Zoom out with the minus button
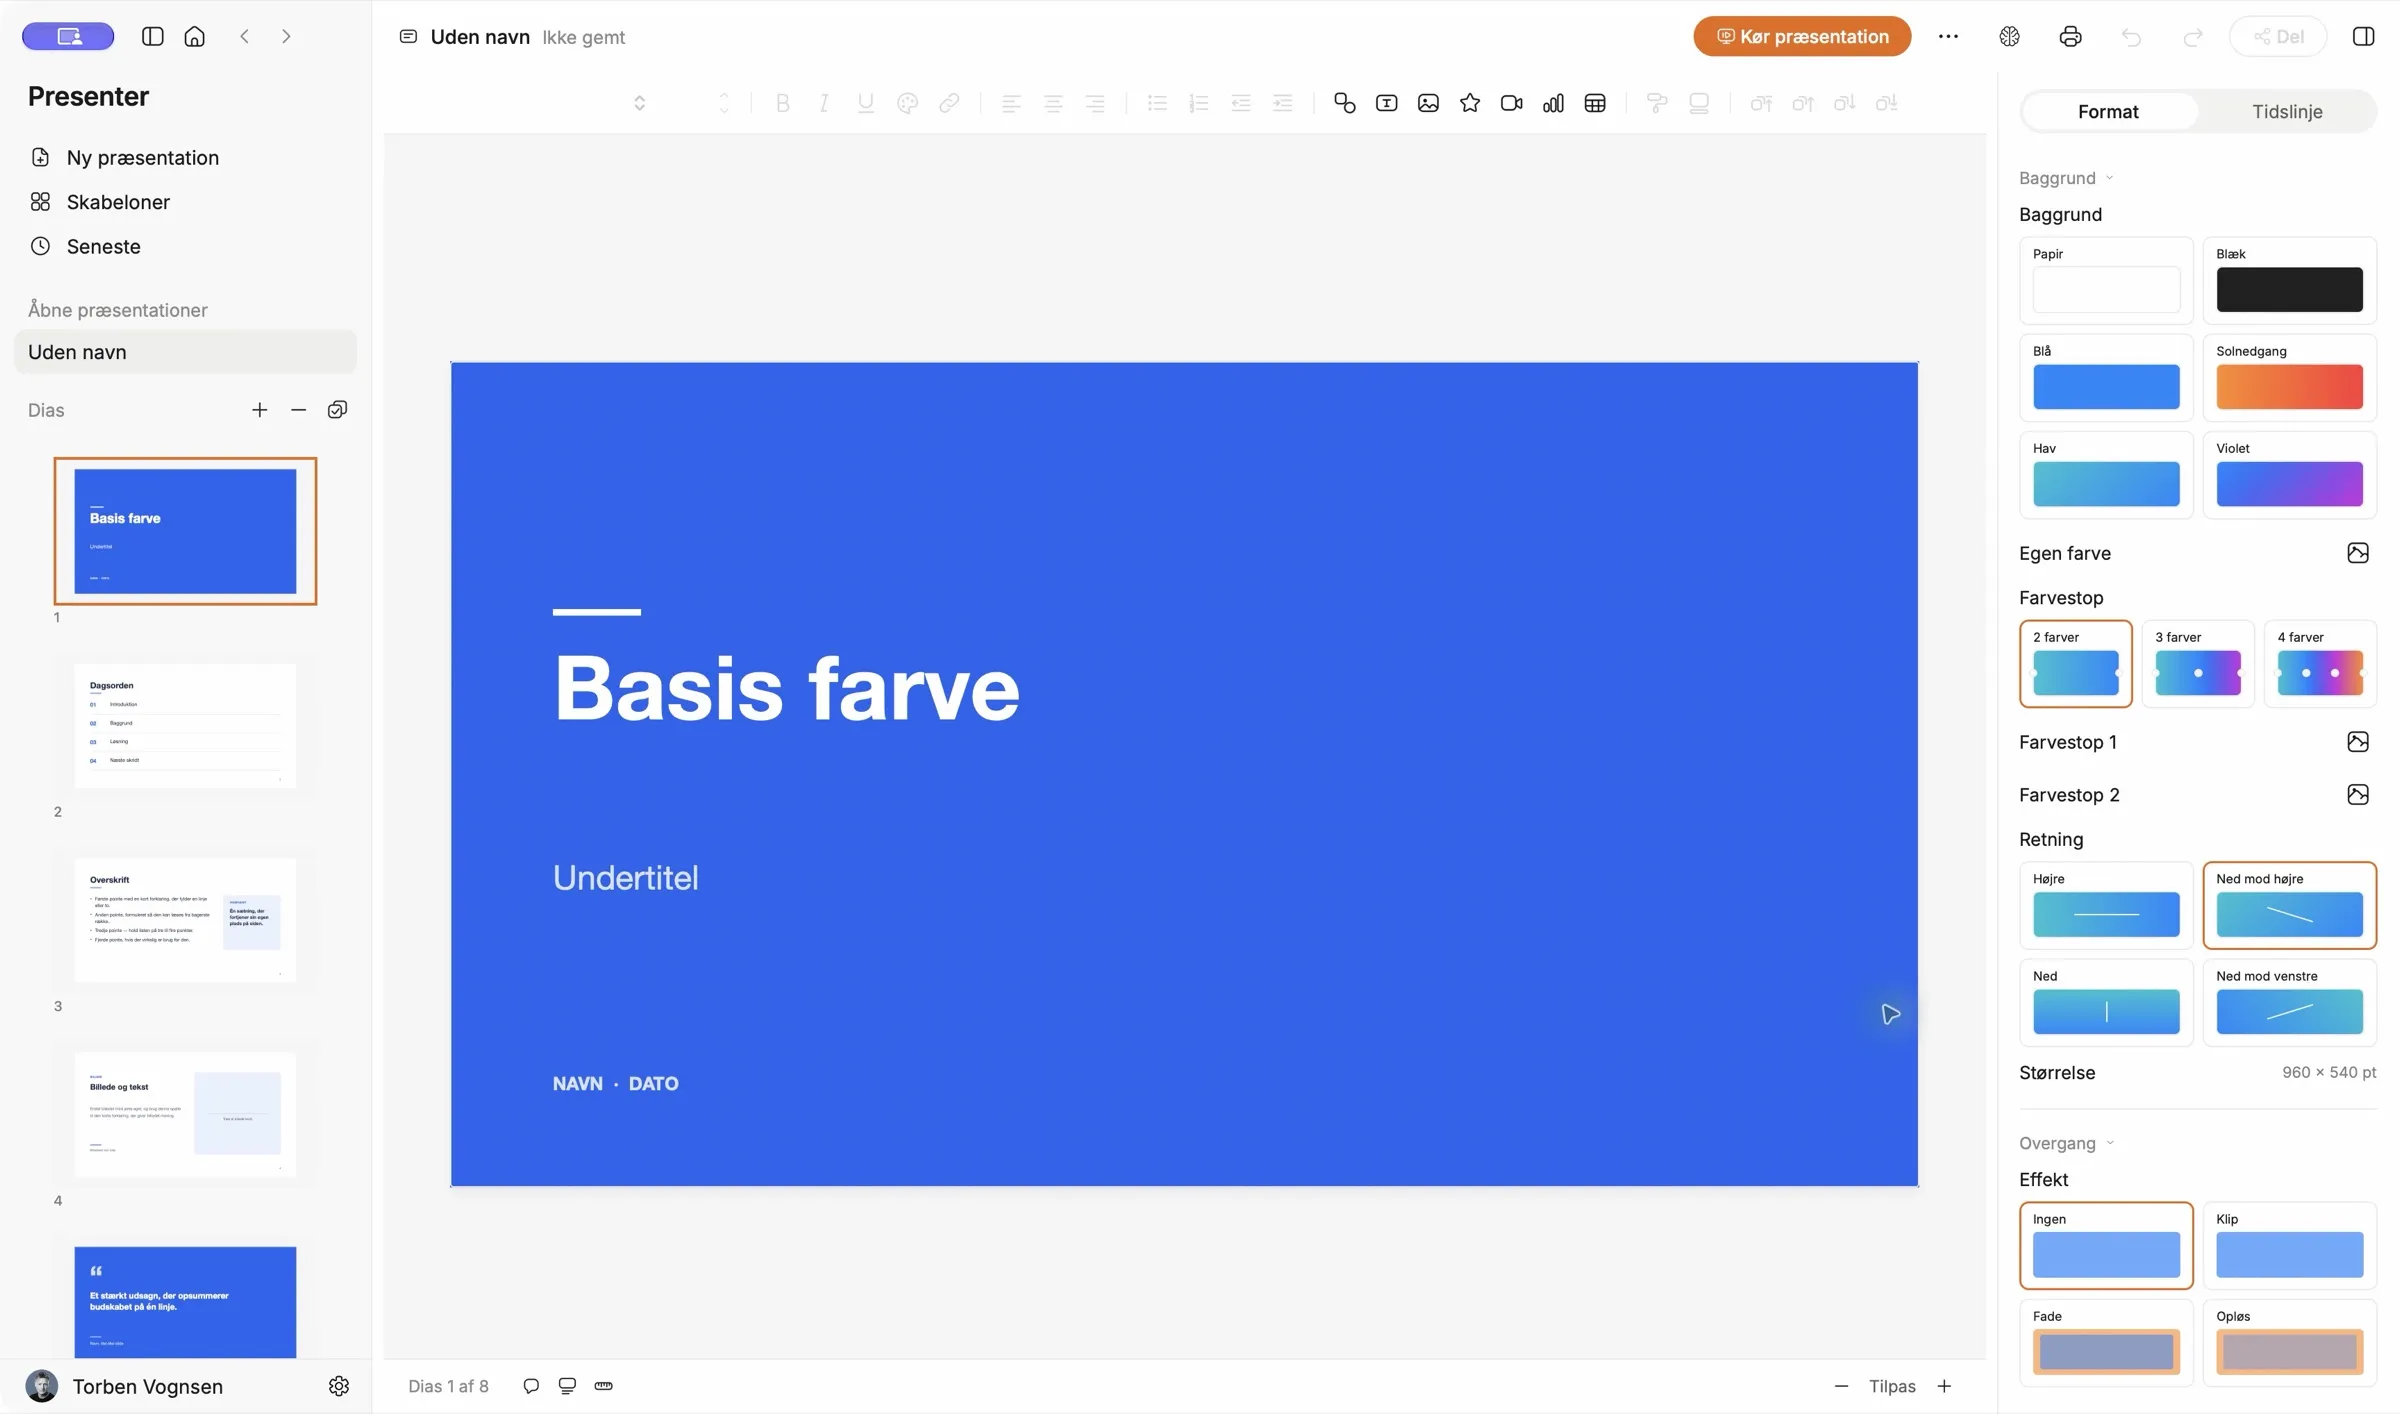 (1841, 1386)
